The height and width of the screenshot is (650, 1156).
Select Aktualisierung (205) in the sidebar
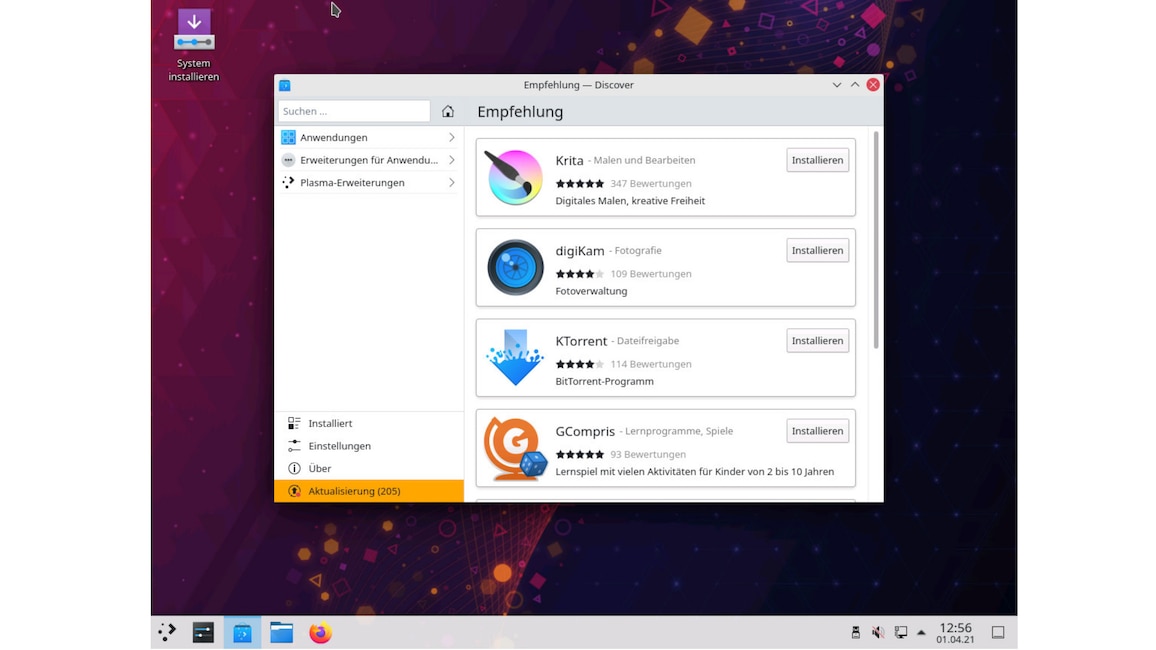coord(355,491)
